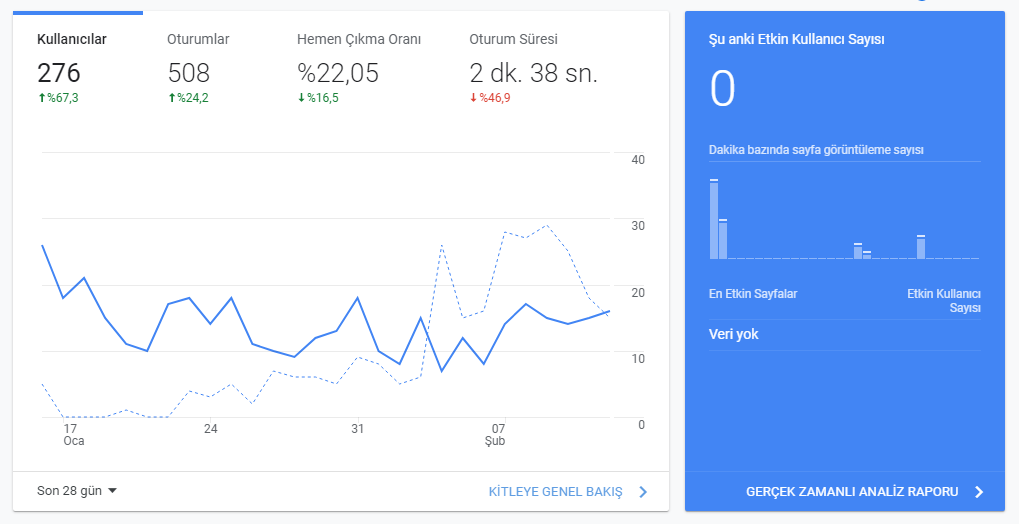Image resolution: width=1019 pixels, height=524 pixels.
Task: Select the Kullanıcılar metric tab
Action: coord(77,68)
